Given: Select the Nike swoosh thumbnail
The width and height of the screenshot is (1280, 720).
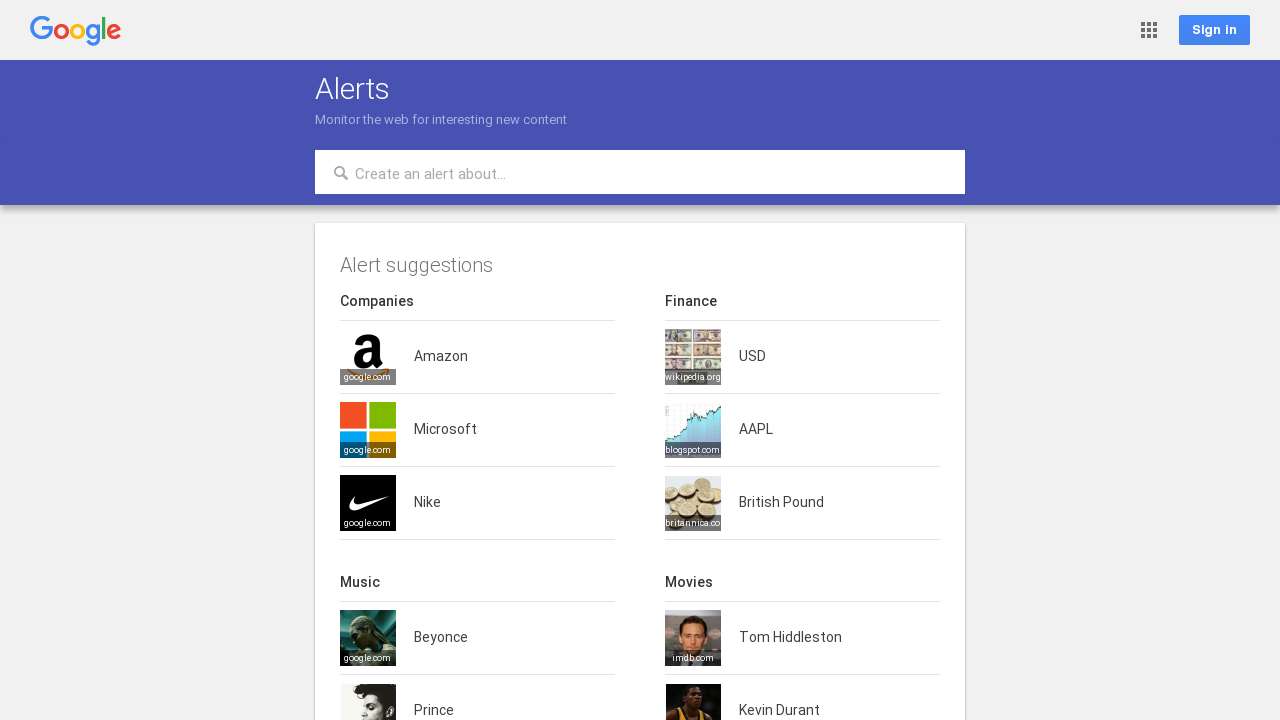Looking at the screenshot, I should click(x=368, y=503).
